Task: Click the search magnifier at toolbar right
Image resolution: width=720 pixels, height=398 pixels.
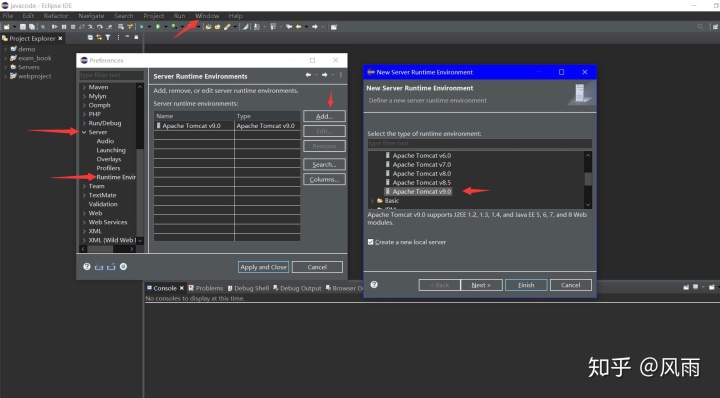Action: coord(700,27)
